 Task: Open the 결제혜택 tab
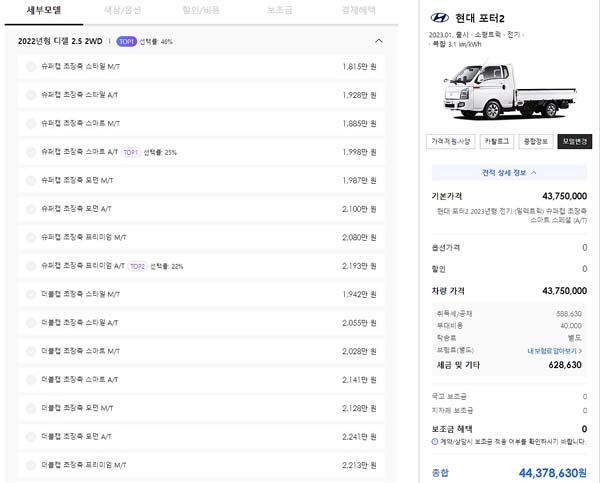359,10
